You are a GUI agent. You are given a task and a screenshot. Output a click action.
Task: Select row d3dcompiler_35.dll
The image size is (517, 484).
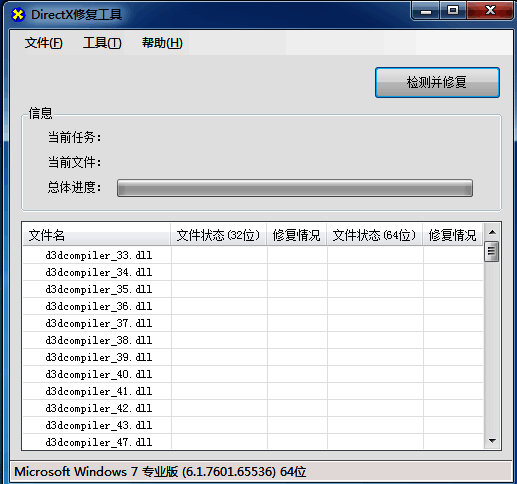(253, 289)
